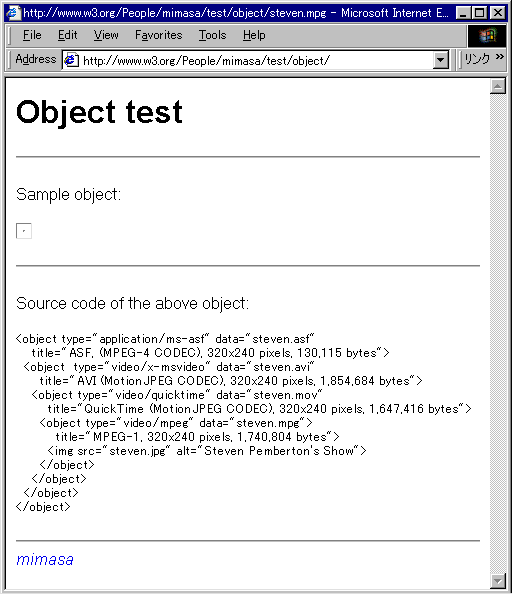Click the リンク links toolbar label
The image size is (512, 595).
click(x=477, y=59)
